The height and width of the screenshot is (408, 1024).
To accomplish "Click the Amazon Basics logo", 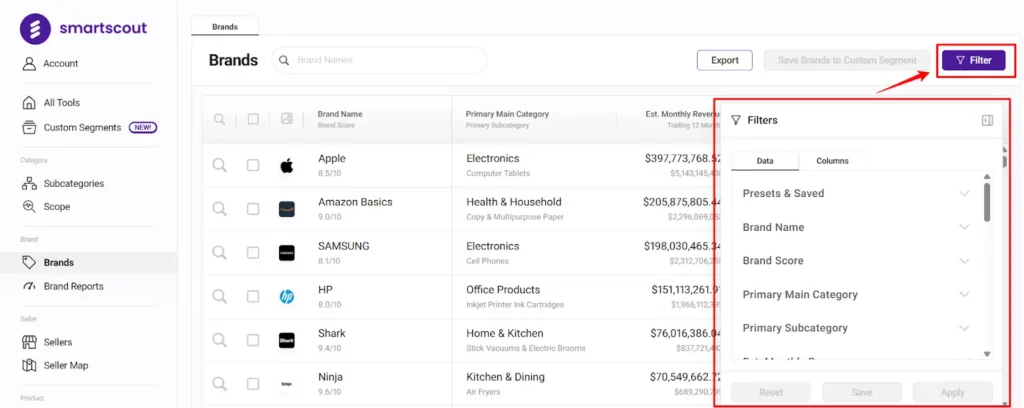I will point(287,209).
